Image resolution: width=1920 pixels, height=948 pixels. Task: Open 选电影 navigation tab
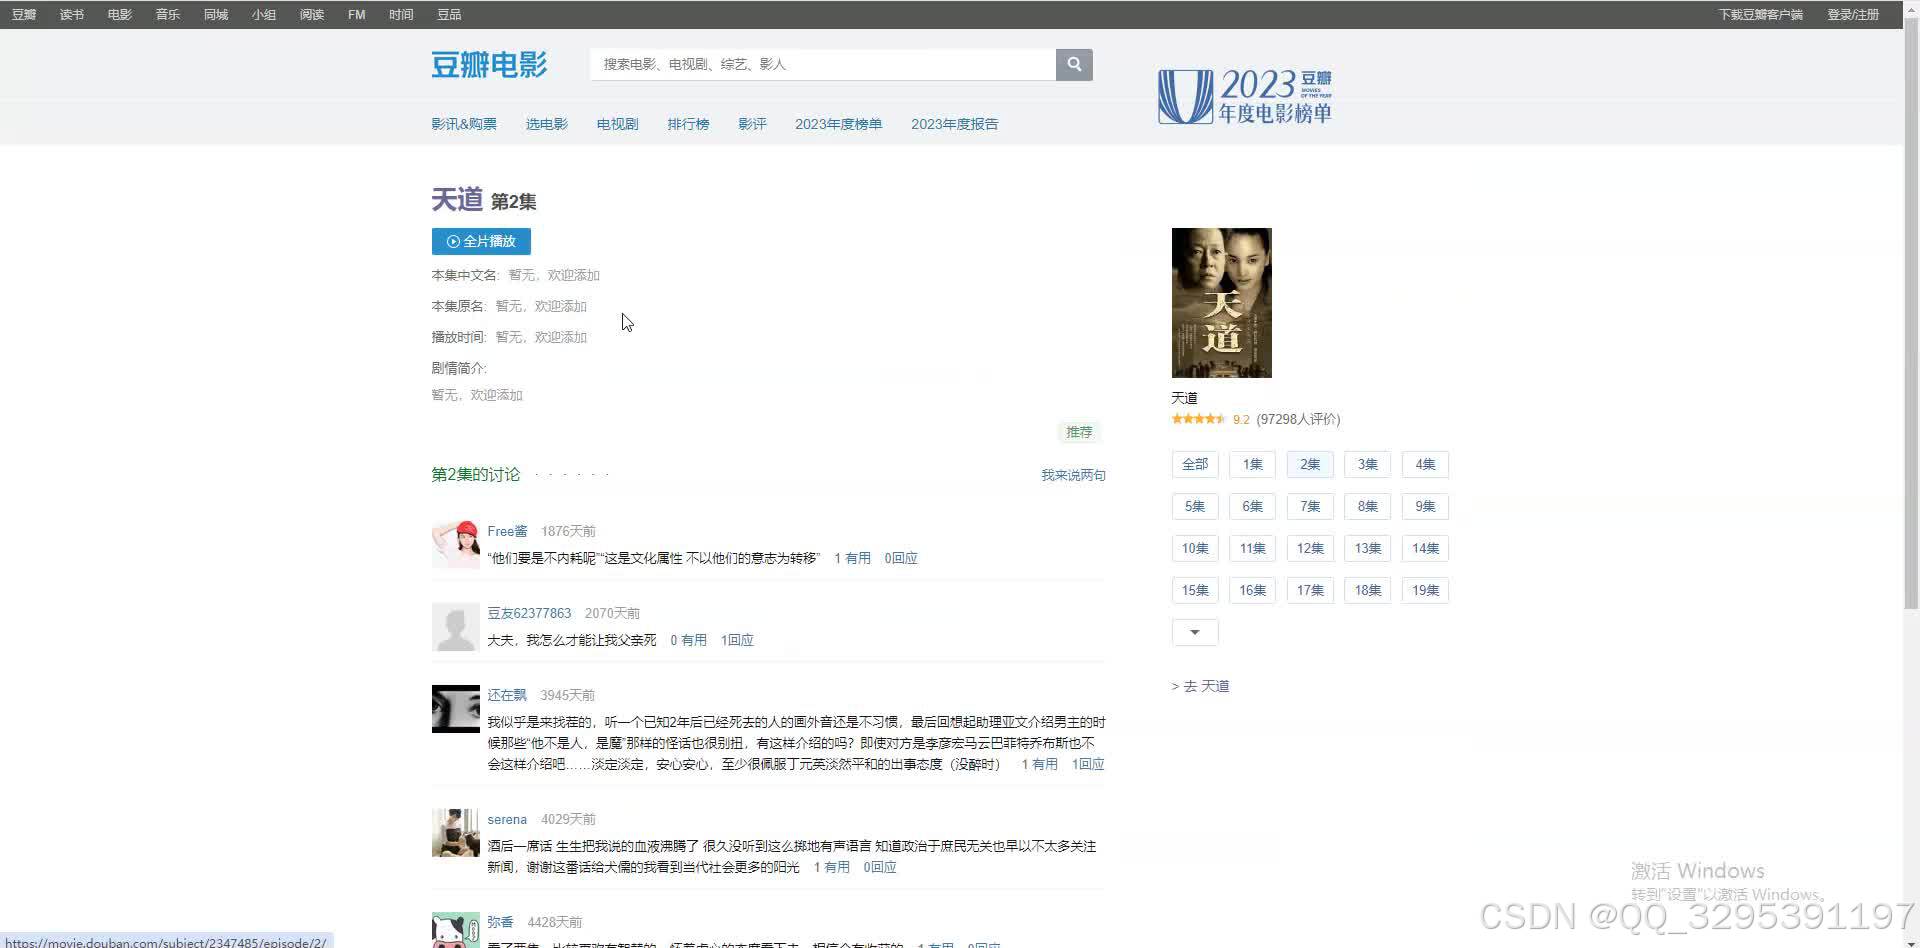pos(547,124)
